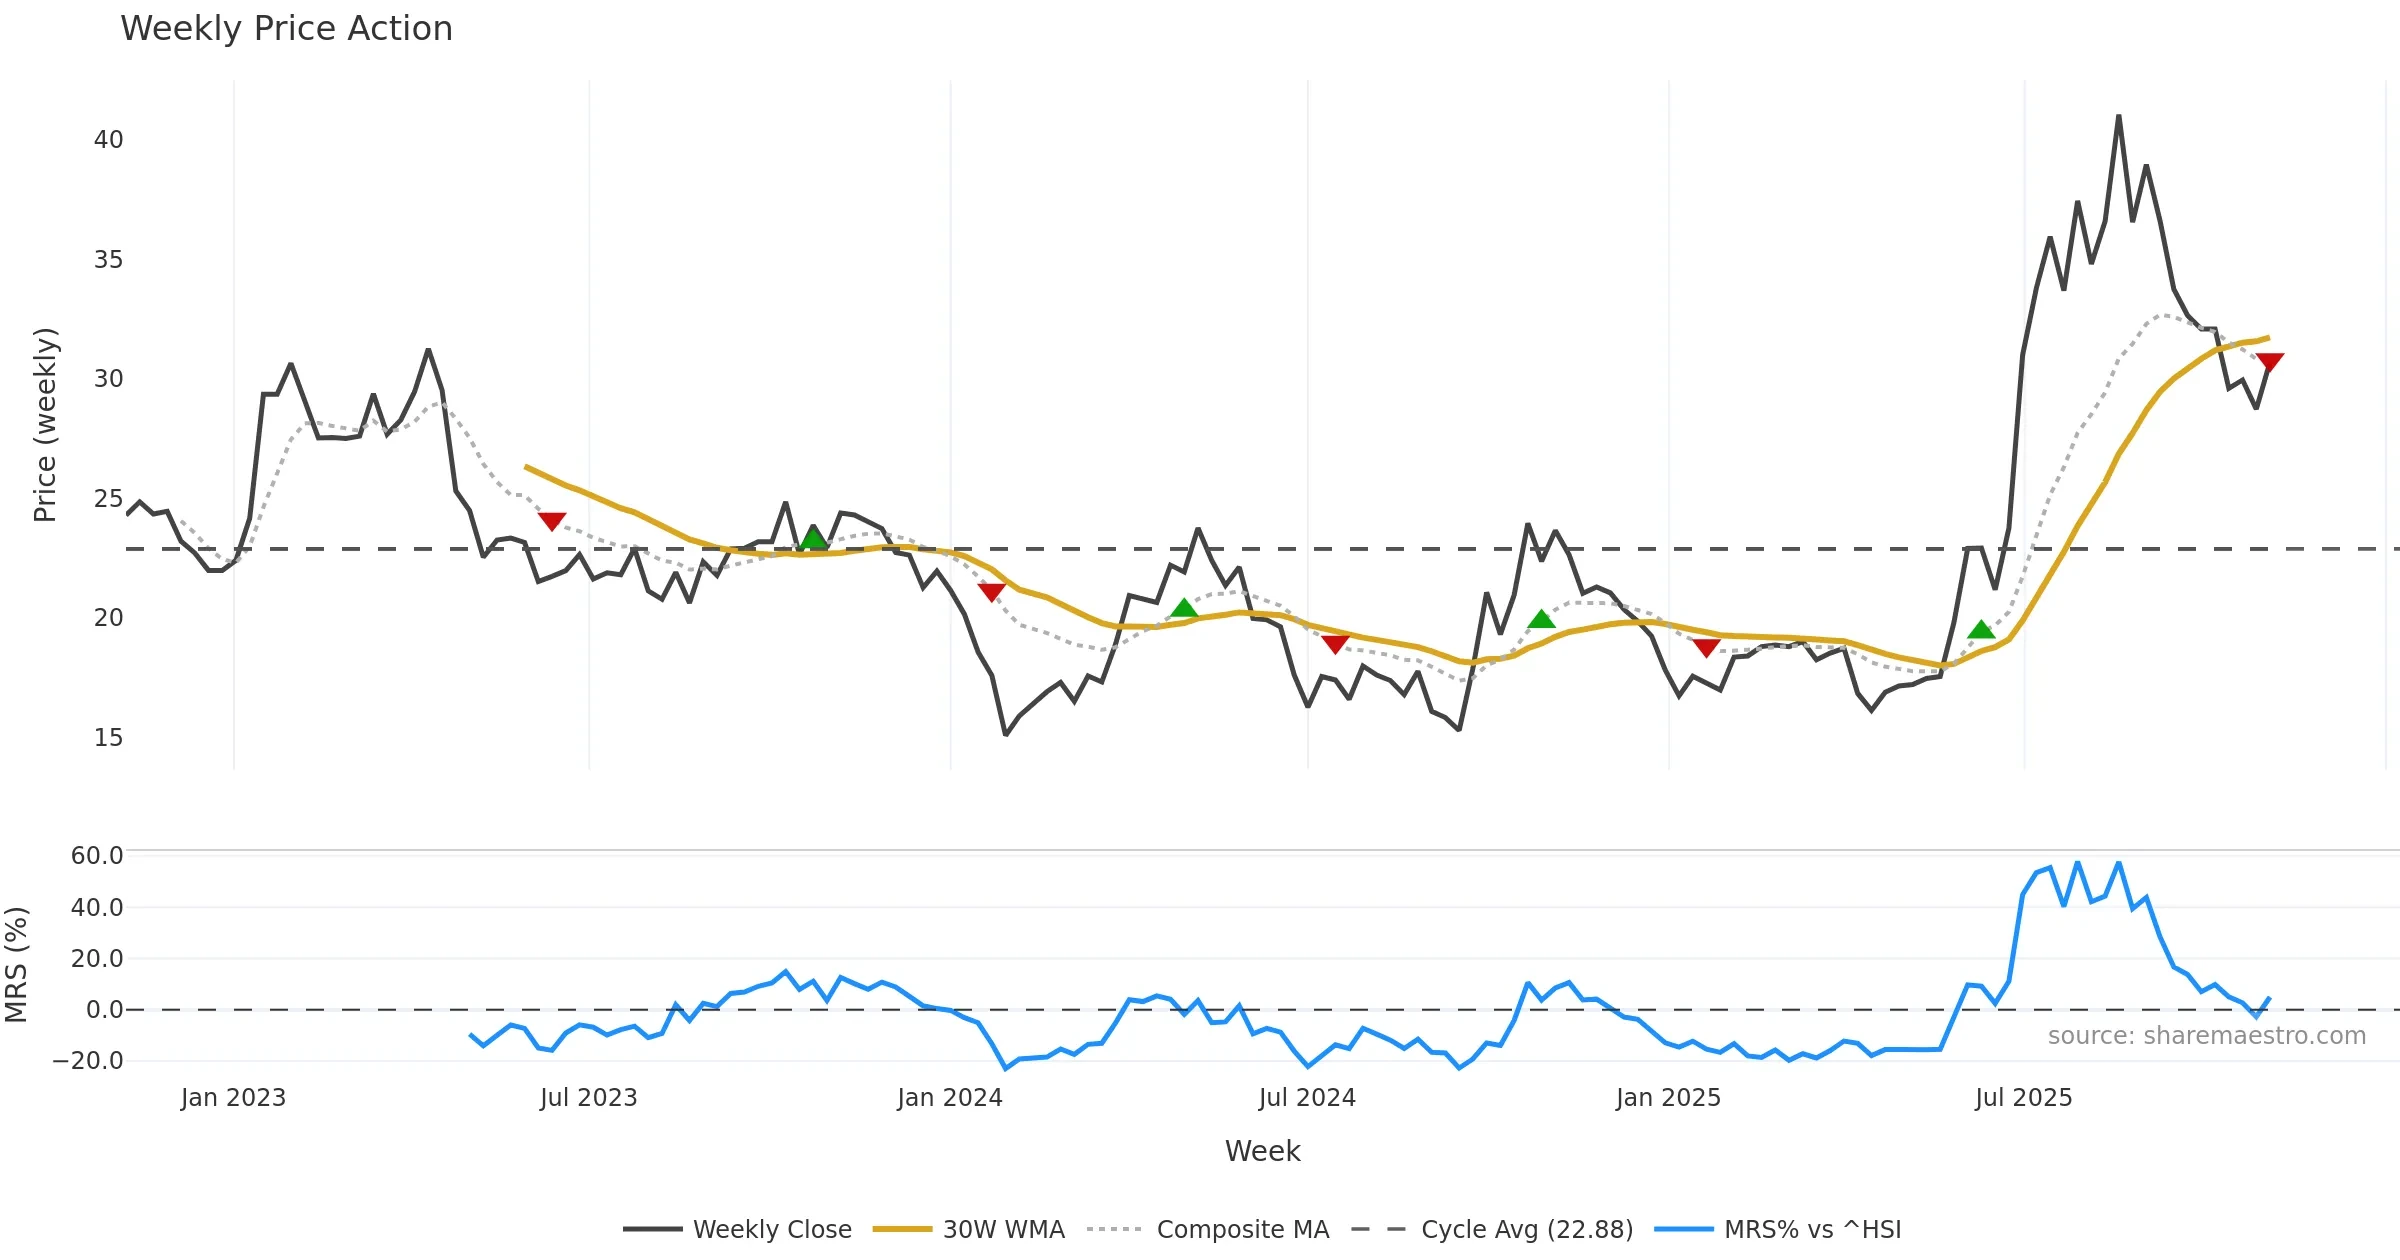
Task: Click the green up-triangle marker in late 2023
Action: click(x=814, y=539)
